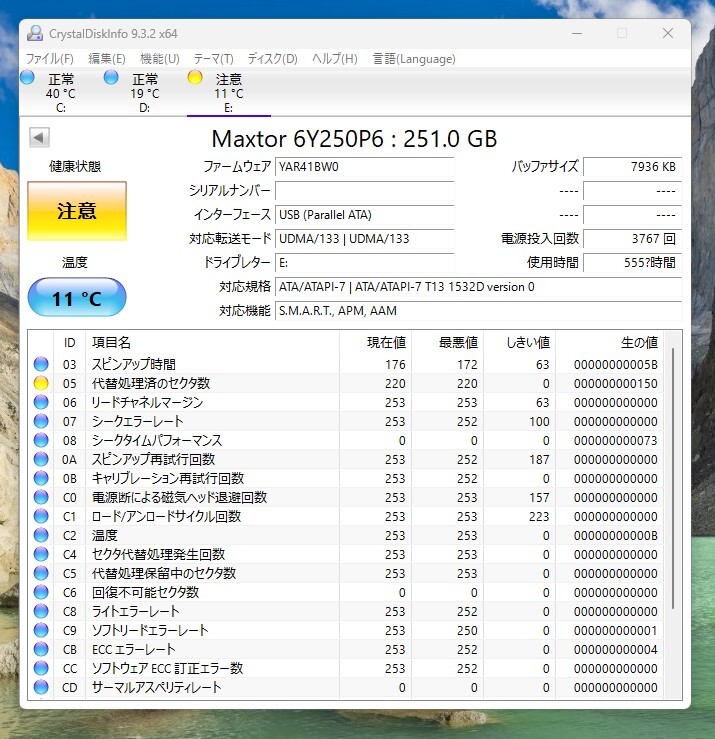This screenshot has height=739, width=715.
Task: Click the yellow status icon of attribute 05
Action: point(41,383)
